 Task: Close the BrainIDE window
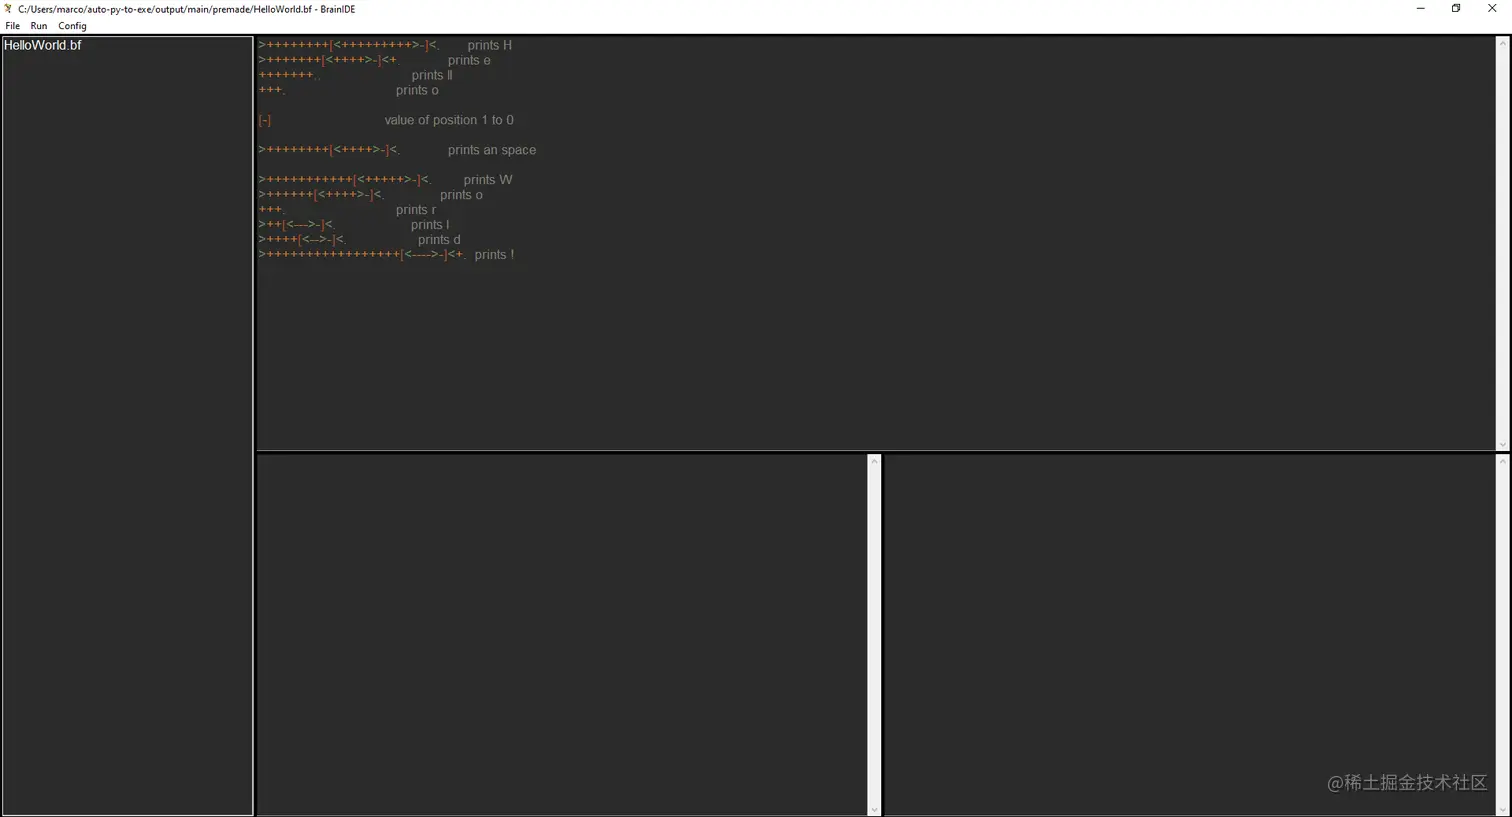pos(1492,9)
